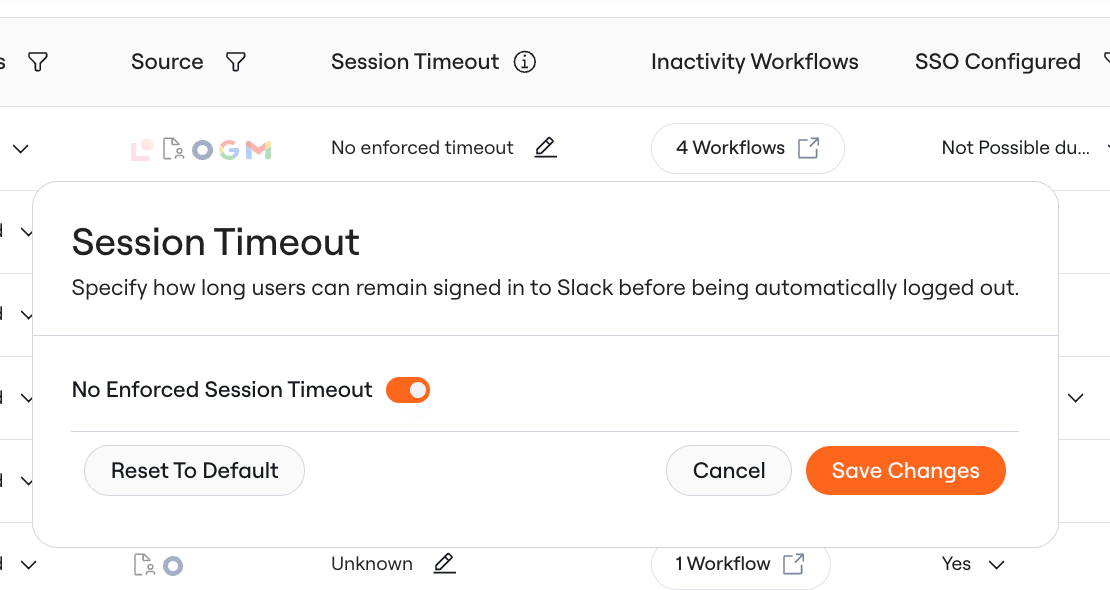The width and height of the screenshot is (1110, 590).
Task: Click the Save Changes button
Action: [x=905, y=470]
